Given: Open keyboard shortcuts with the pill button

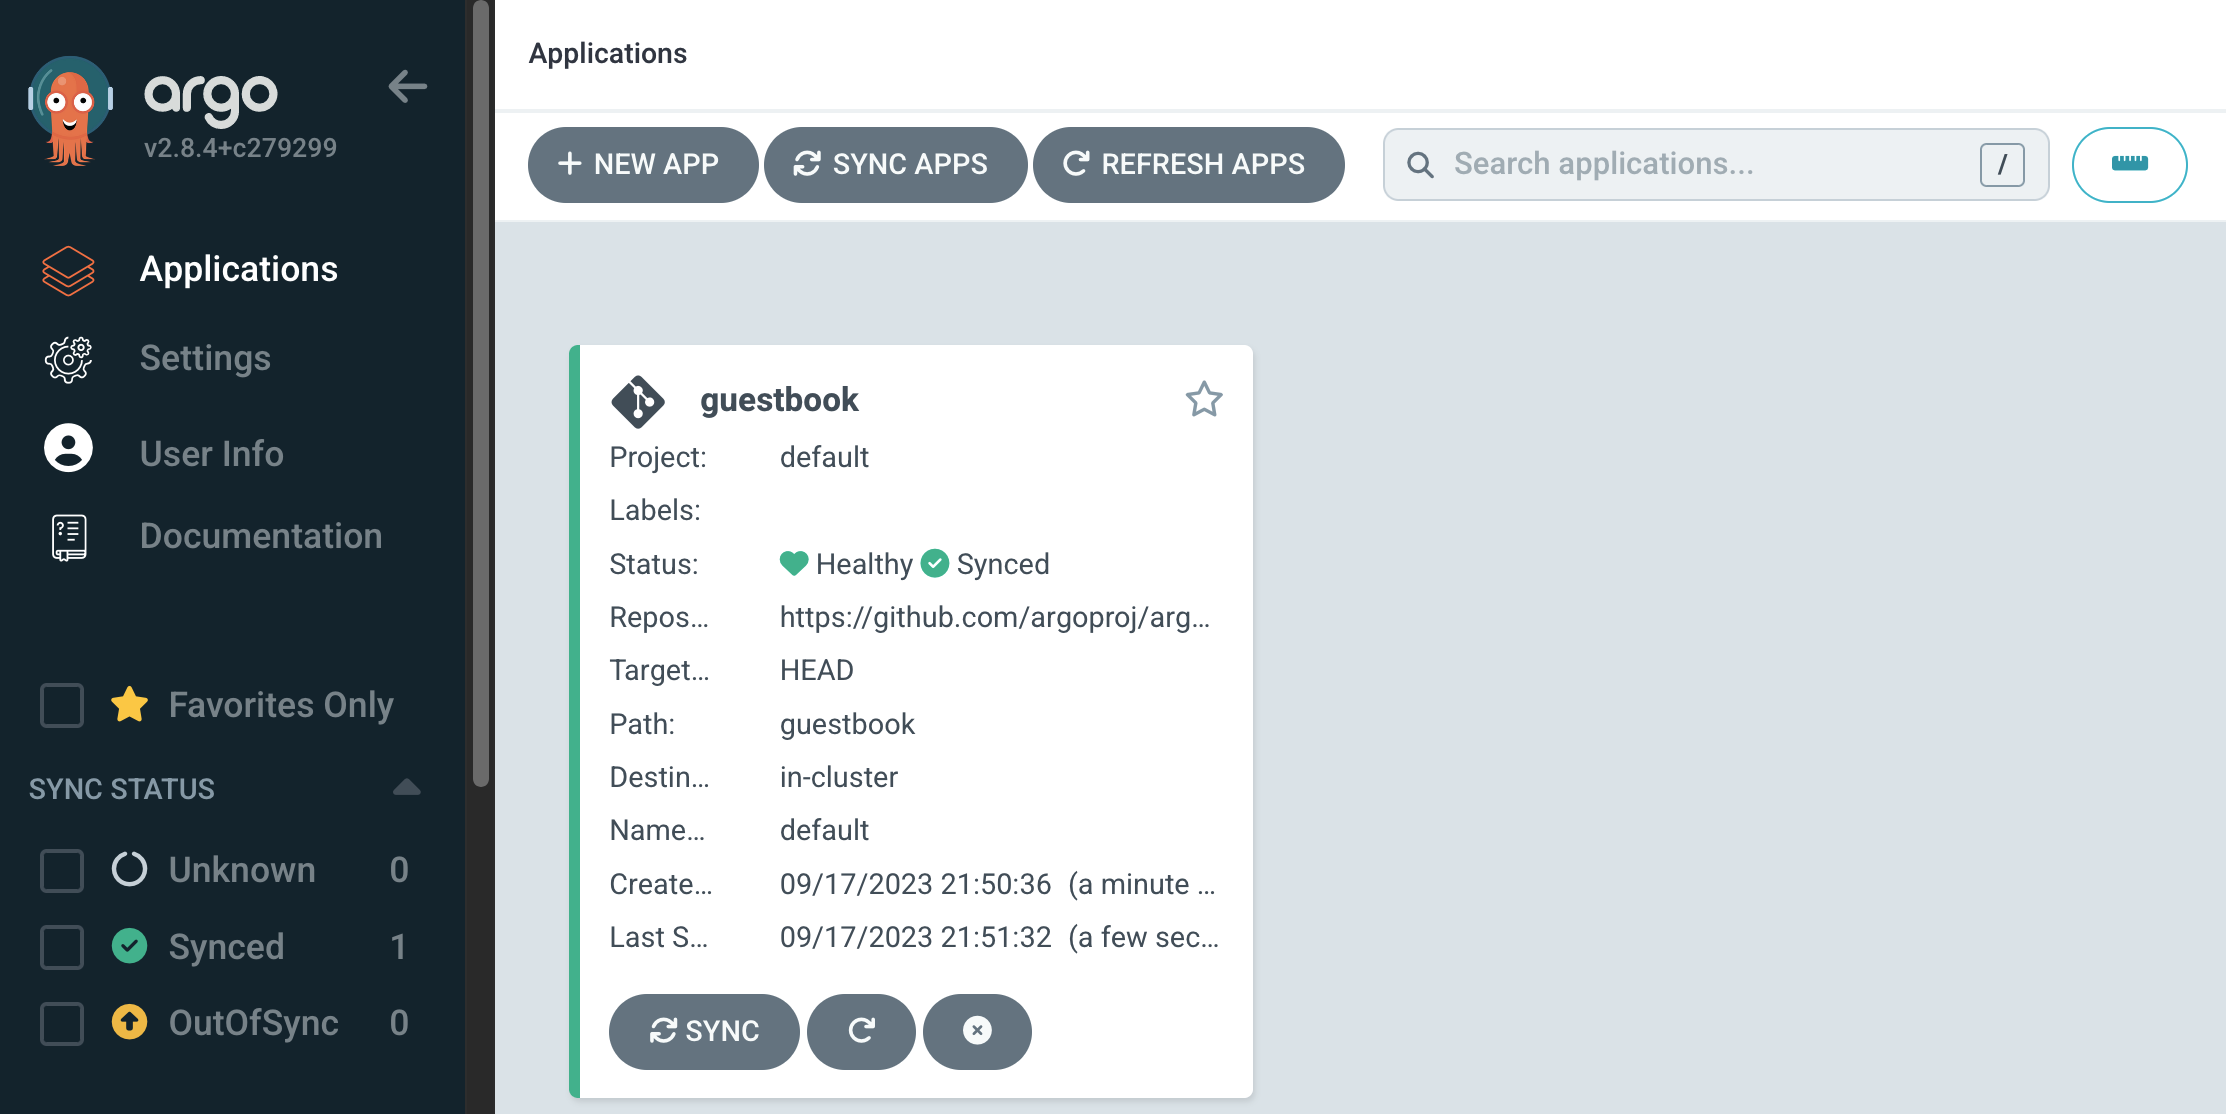Looking at the screenshot, I should coord(2129,164).
